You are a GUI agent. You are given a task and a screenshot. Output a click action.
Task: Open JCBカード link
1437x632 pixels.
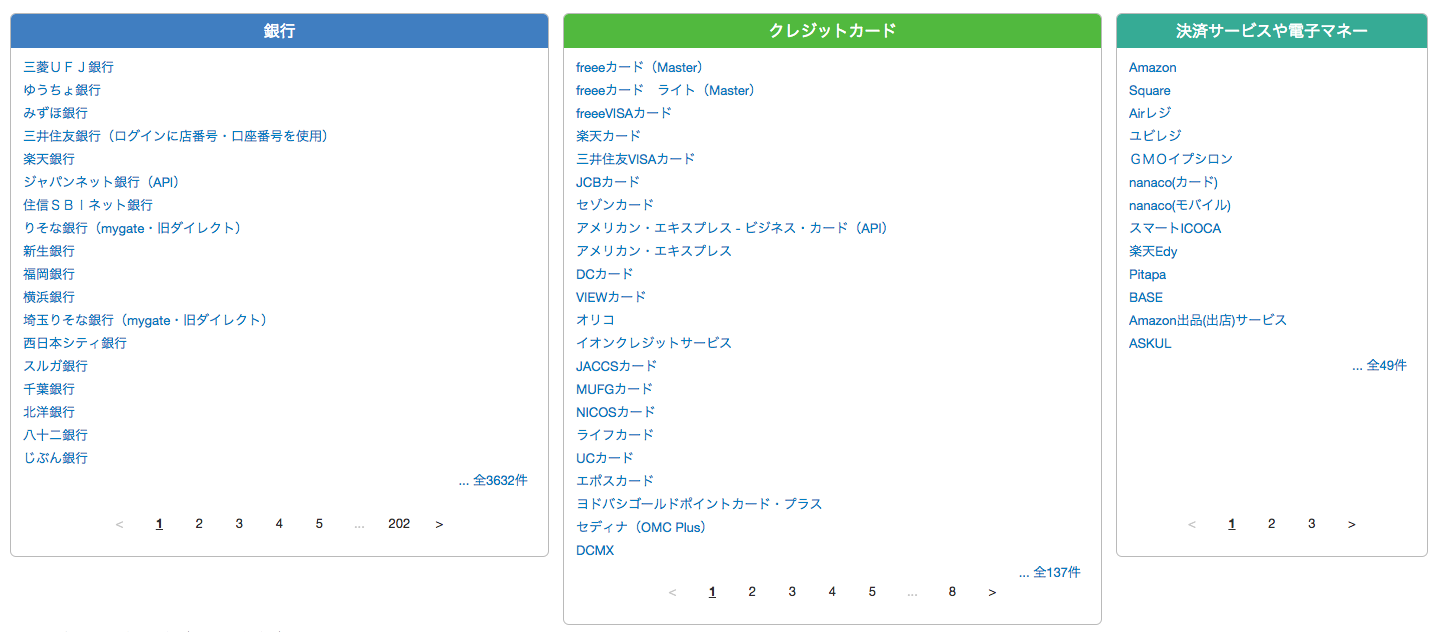[608, 182]
